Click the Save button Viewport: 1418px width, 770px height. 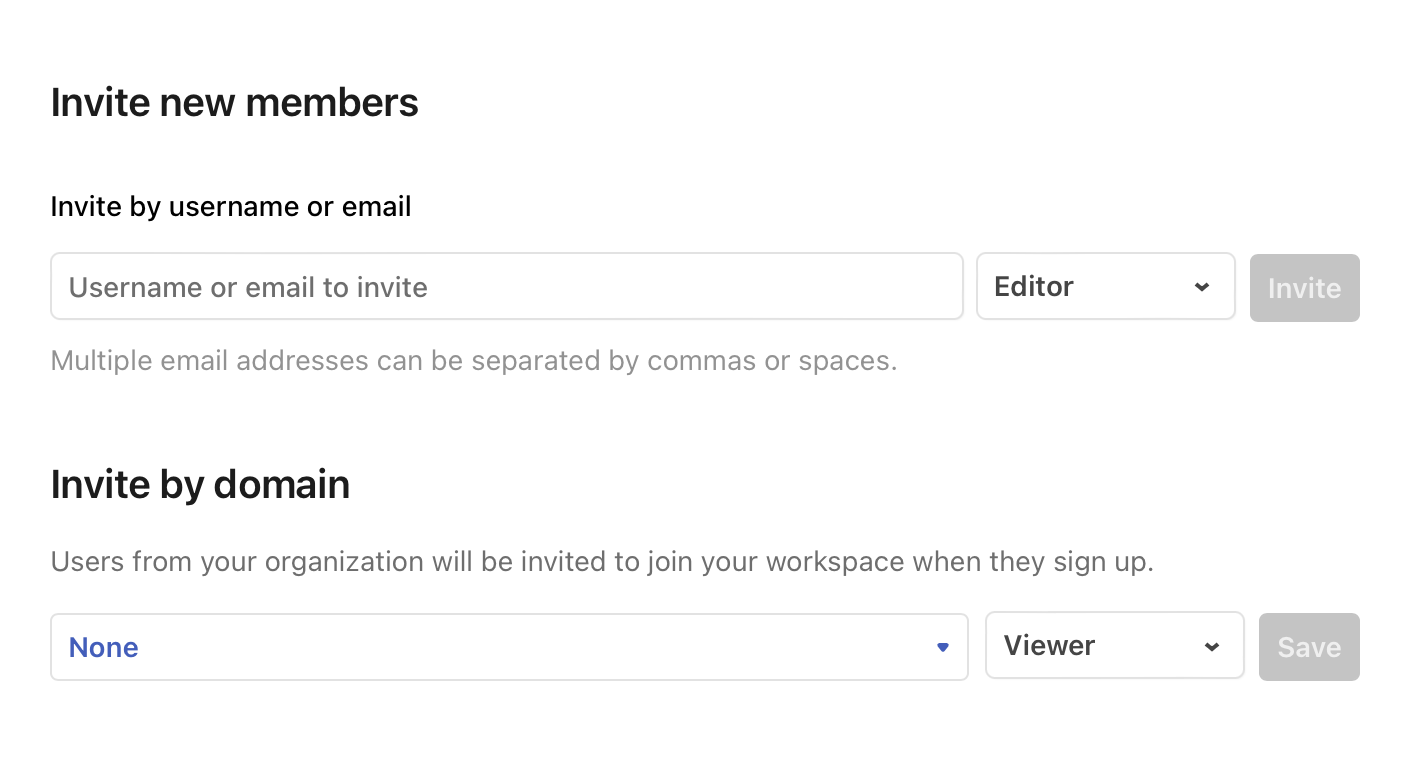point(1308,647)
